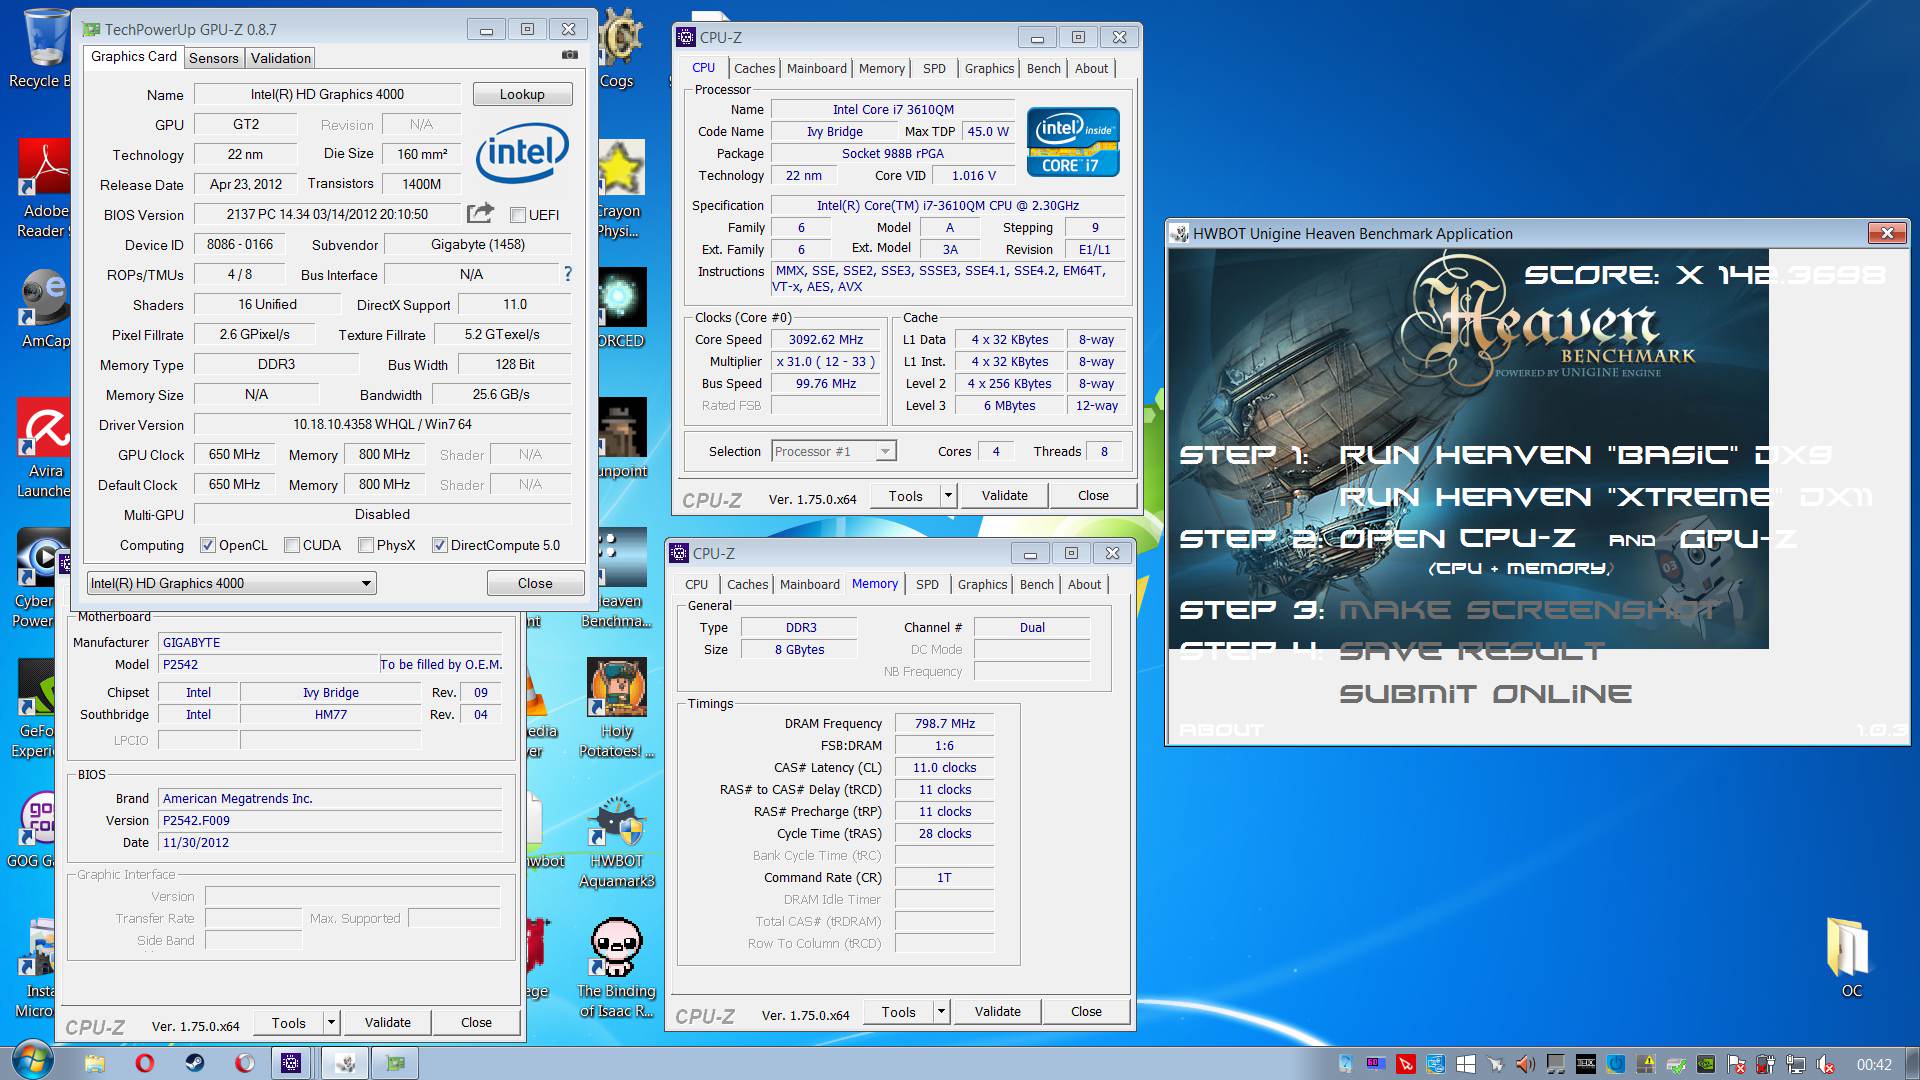Toggle the CUDA checkbox

coord(292,545)
